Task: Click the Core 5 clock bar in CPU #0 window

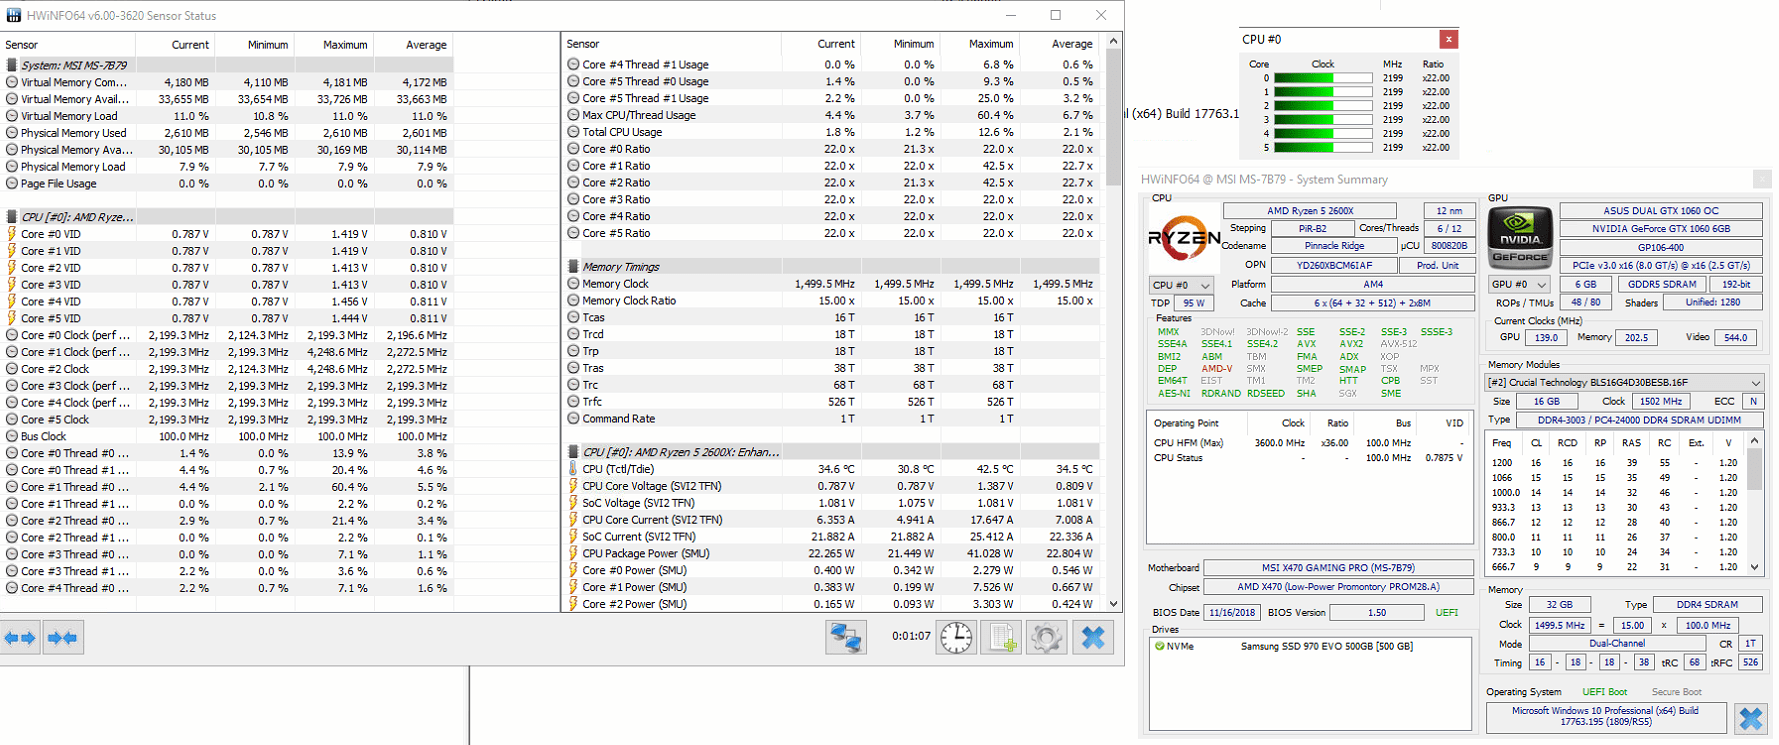Action: [x=1322, y=148]
